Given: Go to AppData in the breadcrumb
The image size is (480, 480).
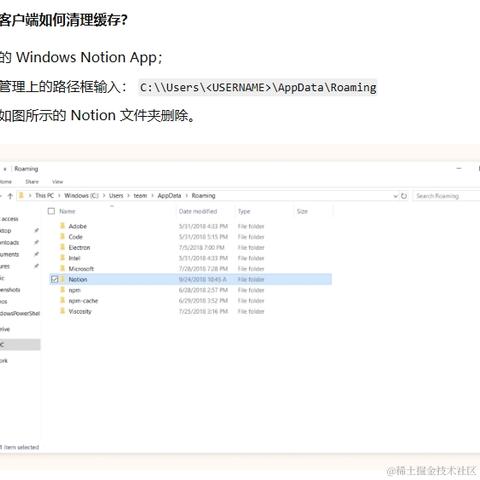Looking at the screenshot, I should pyautogui.click(x=169, y=196).
